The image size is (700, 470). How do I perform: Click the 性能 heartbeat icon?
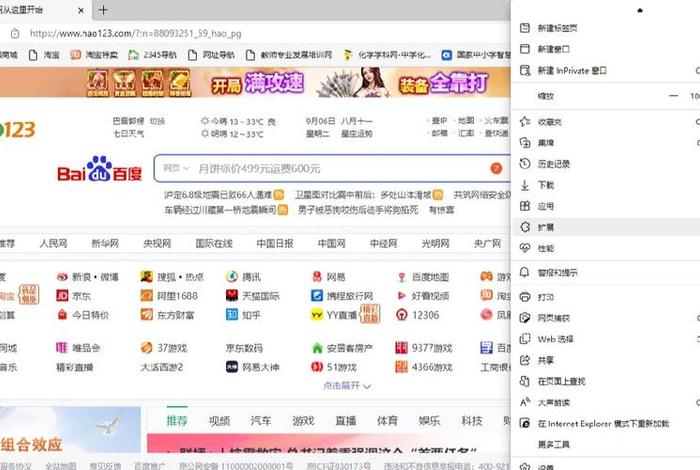pos(525,248)
